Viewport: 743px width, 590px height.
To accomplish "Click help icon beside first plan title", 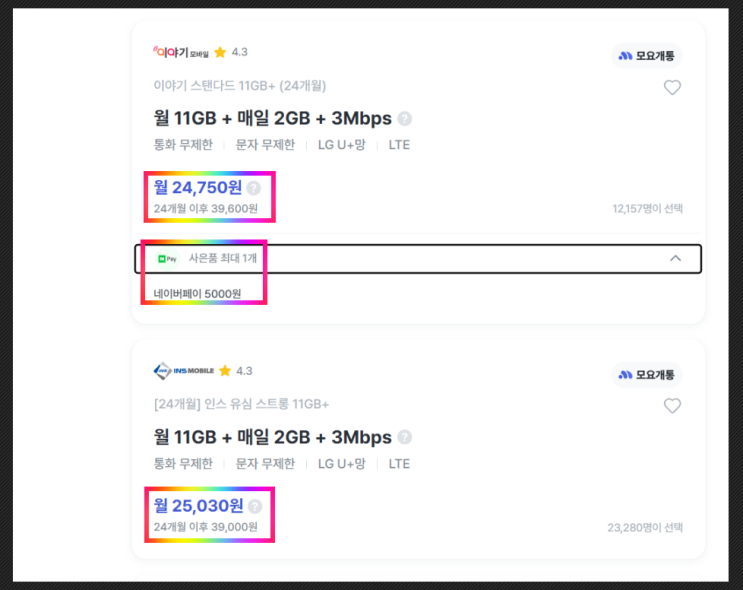I will (x=404, y=119).
